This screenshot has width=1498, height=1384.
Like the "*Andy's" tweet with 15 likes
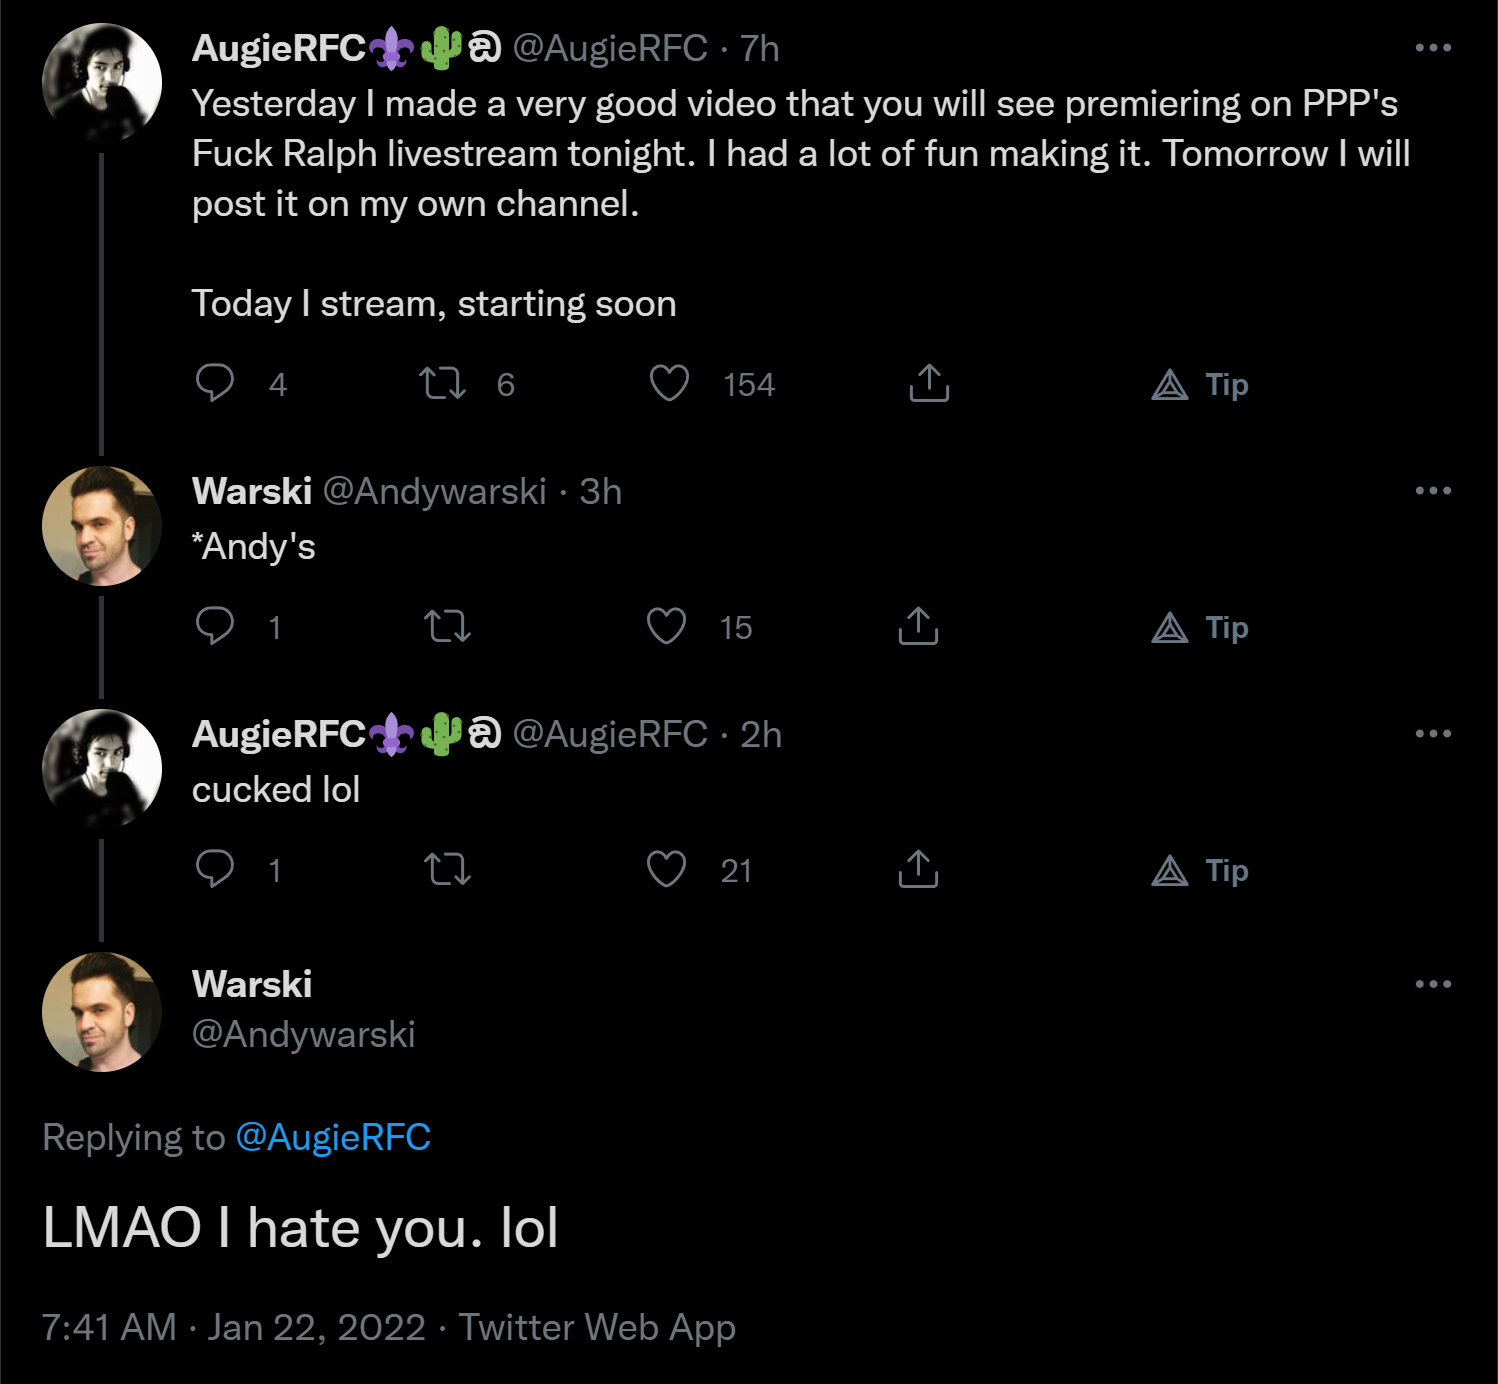pyautogui.click(x=666, y=626)
